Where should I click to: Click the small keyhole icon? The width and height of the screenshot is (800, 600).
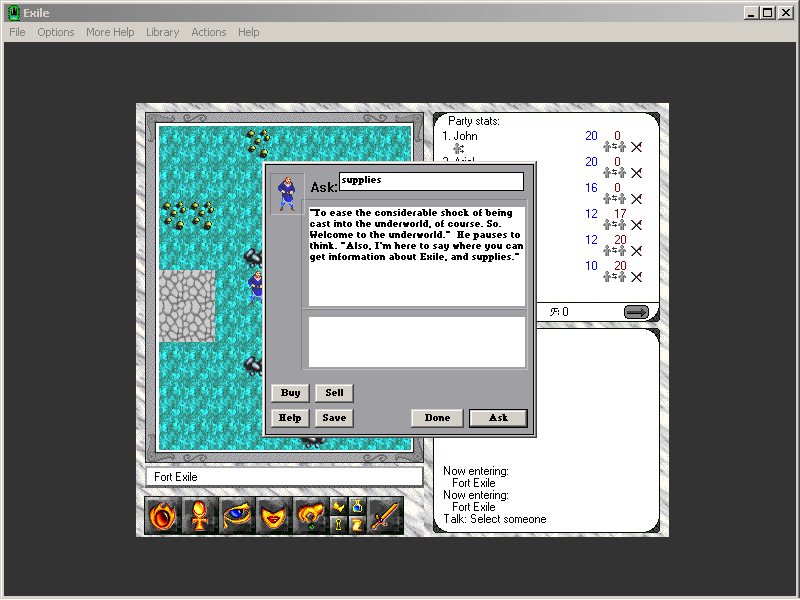point(339,524)
